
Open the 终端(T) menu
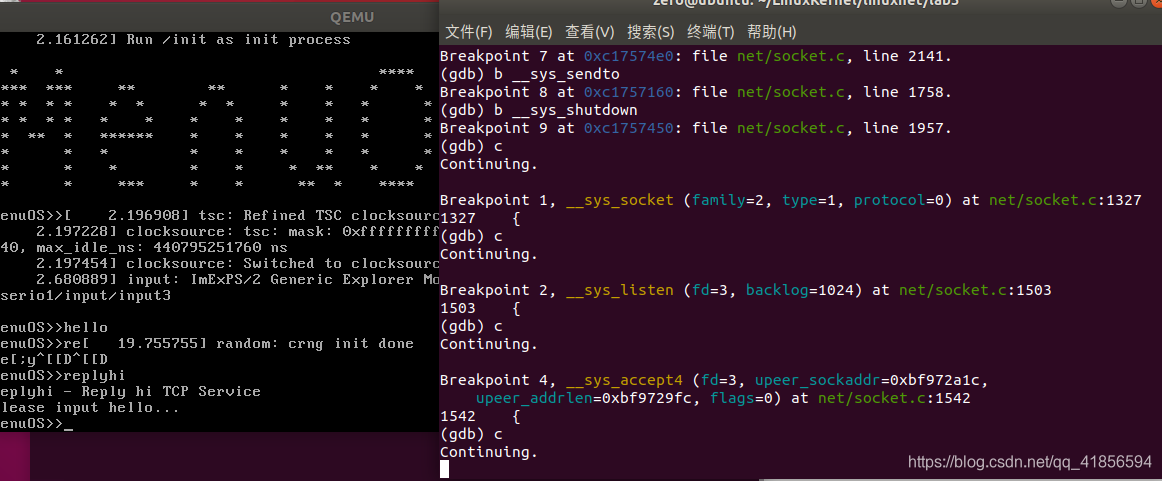point(711,32)
